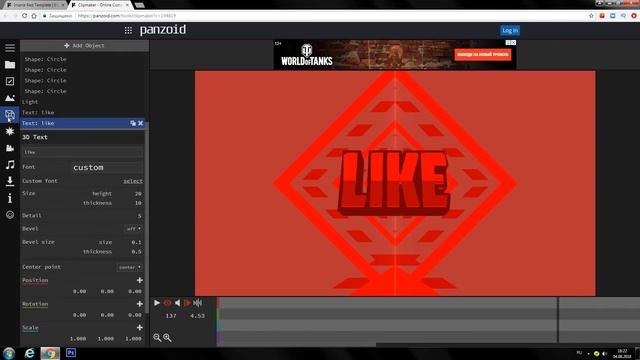This screenshot has height=360, width=640.
Task: Click the Position label
Action: coord(35,280)
